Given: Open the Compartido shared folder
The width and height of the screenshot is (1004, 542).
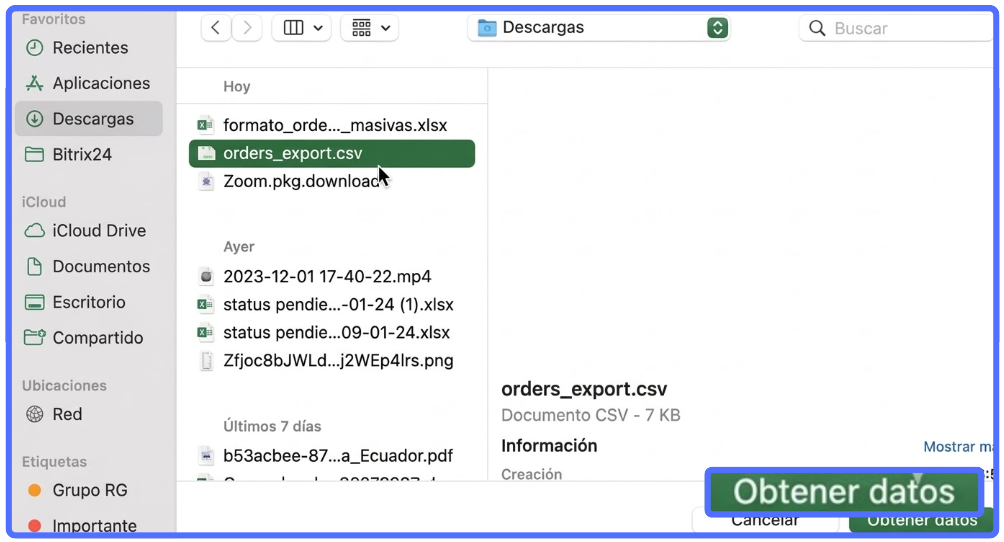Looking at the screenshot, I should point(97,338).
